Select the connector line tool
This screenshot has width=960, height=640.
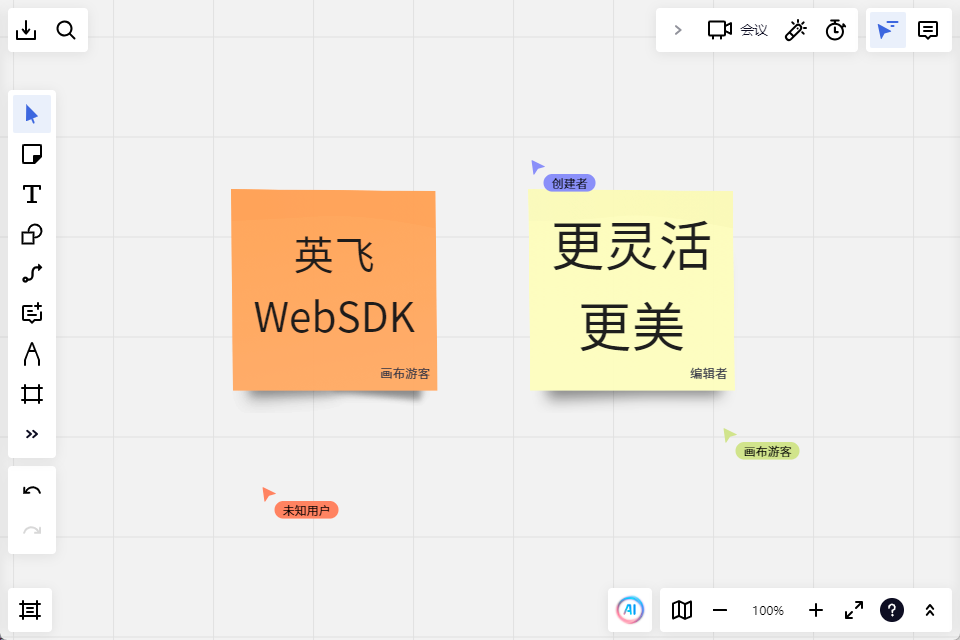point(32,274)
